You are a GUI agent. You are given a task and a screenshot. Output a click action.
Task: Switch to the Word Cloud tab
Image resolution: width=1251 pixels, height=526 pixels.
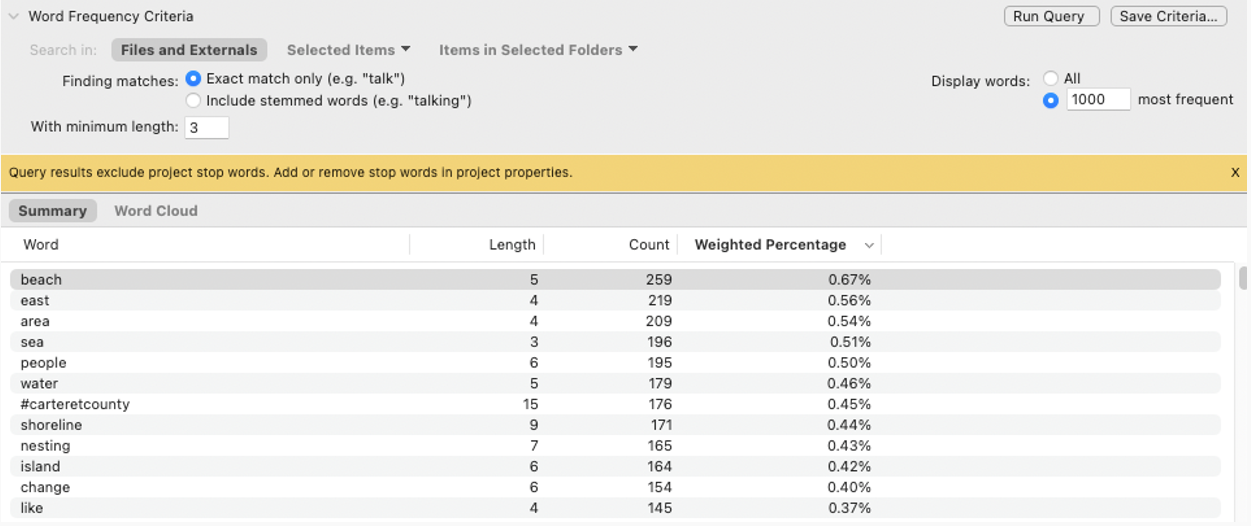coord(156,211)
